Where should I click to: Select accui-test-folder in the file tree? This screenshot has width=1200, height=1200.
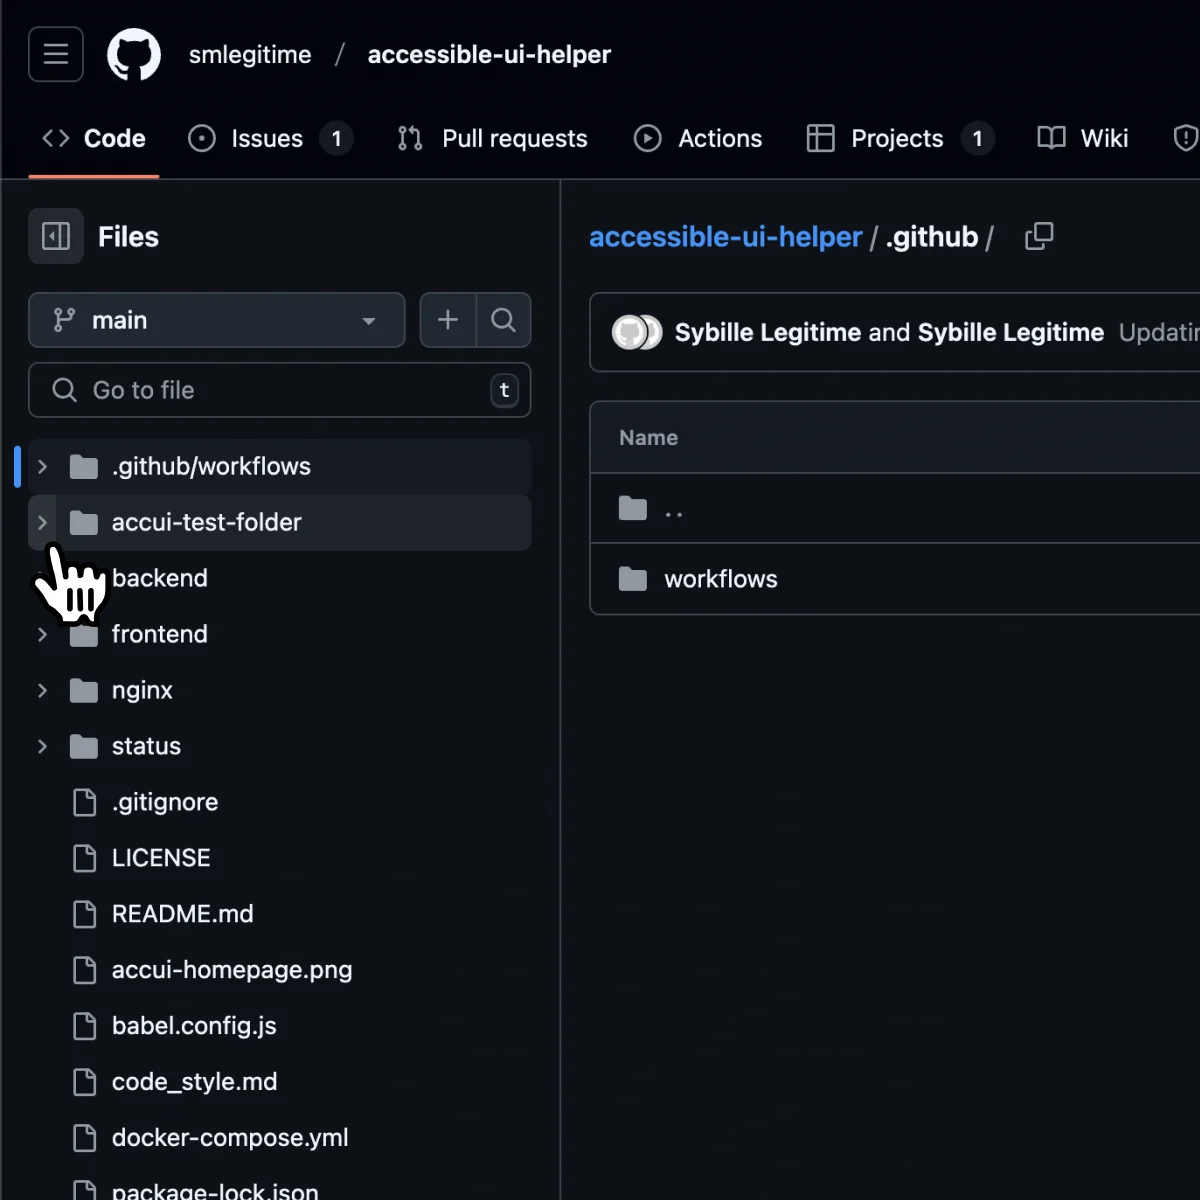tap(280, 522)
